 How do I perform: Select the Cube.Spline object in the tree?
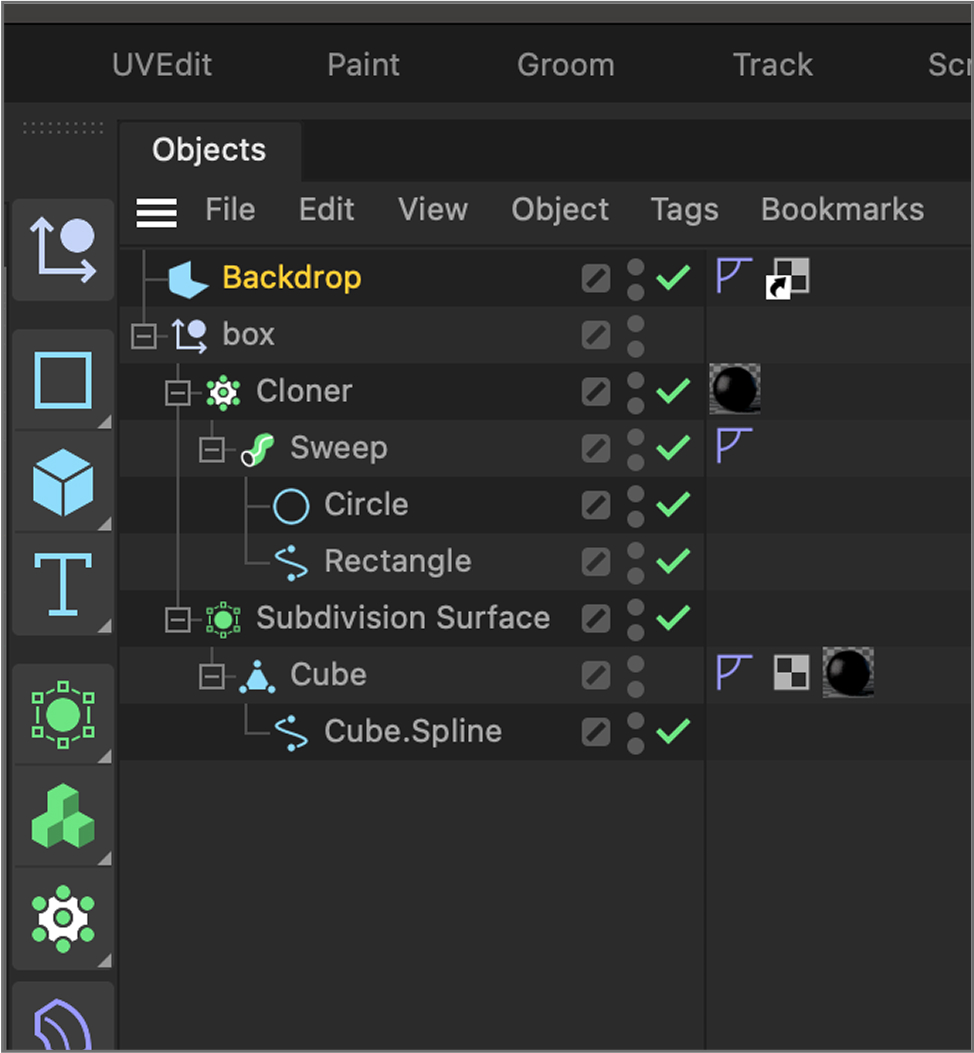pos(411,731)
